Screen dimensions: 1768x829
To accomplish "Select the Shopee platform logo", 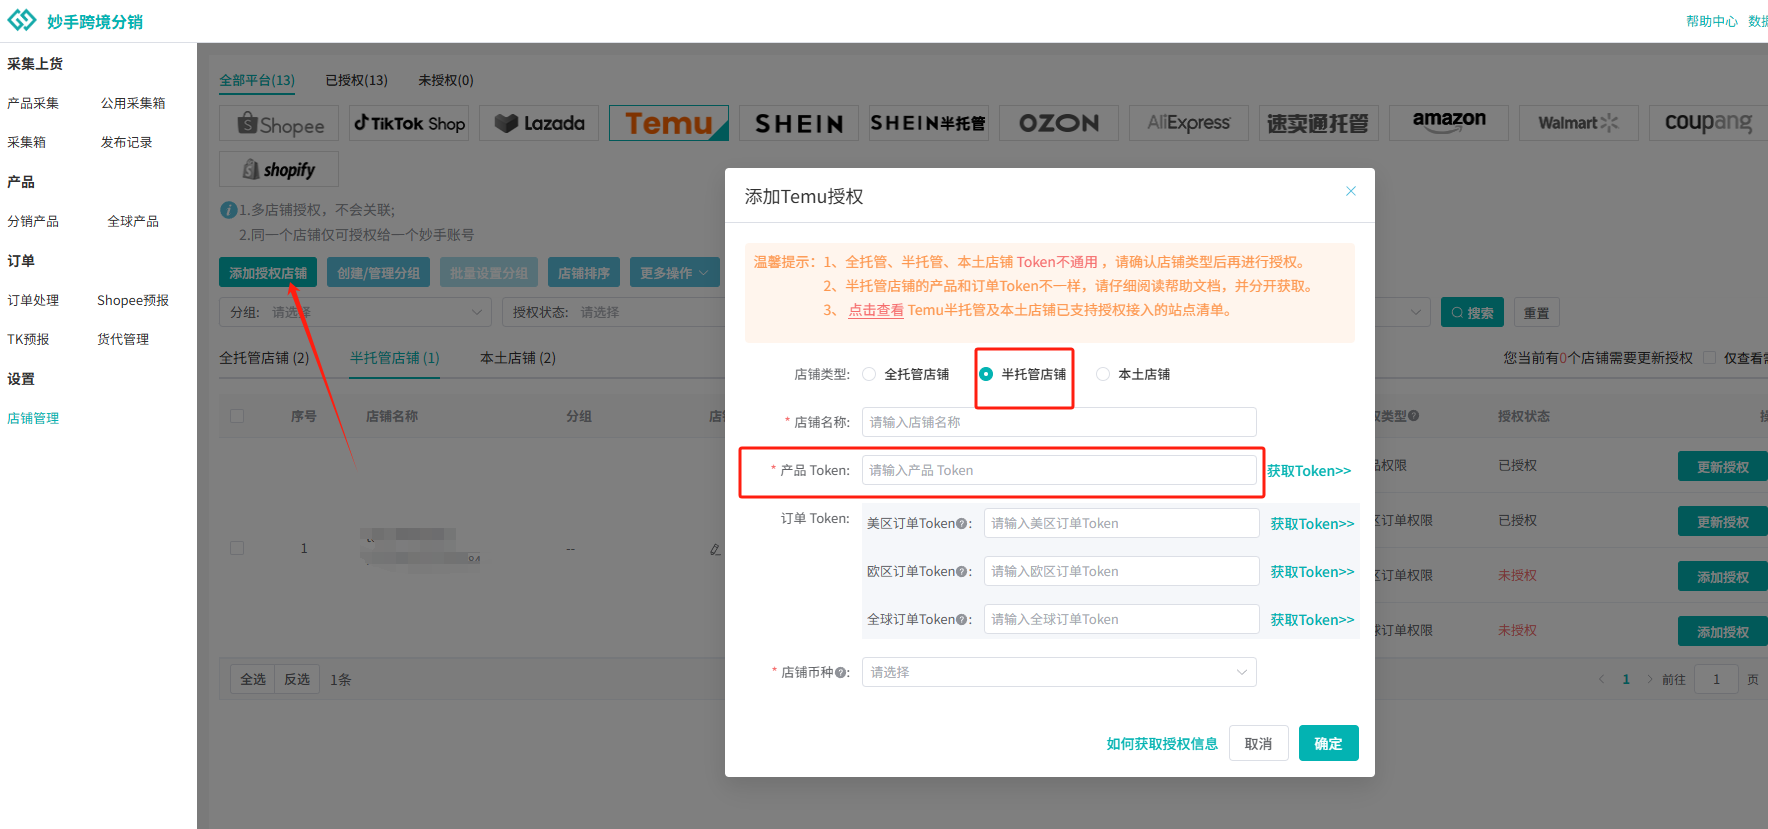I will (x=279, y=124).
